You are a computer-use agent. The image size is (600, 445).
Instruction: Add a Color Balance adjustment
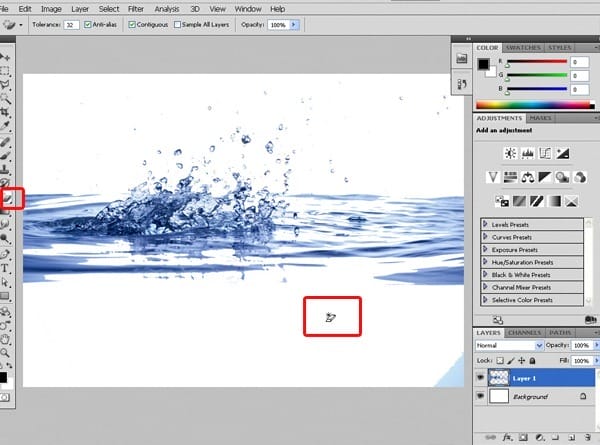pyautogui.click(x=528, y=177)
